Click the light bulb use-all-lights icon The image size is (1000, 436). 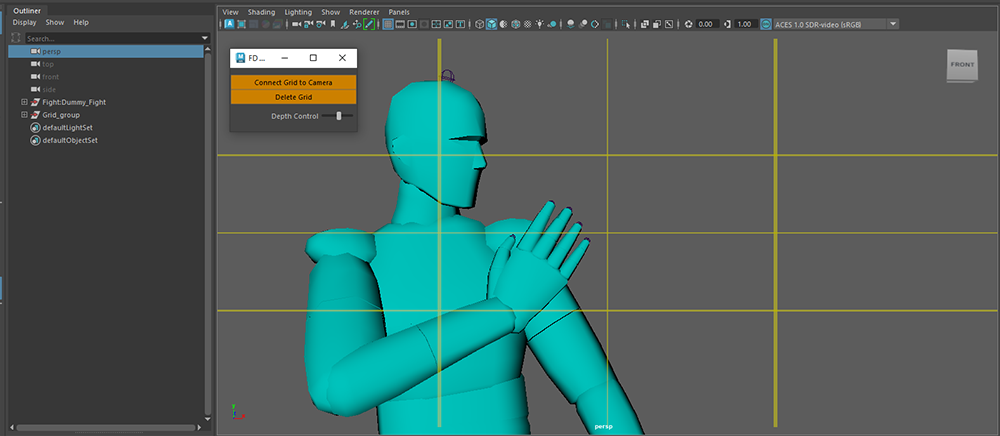[539, 24]
